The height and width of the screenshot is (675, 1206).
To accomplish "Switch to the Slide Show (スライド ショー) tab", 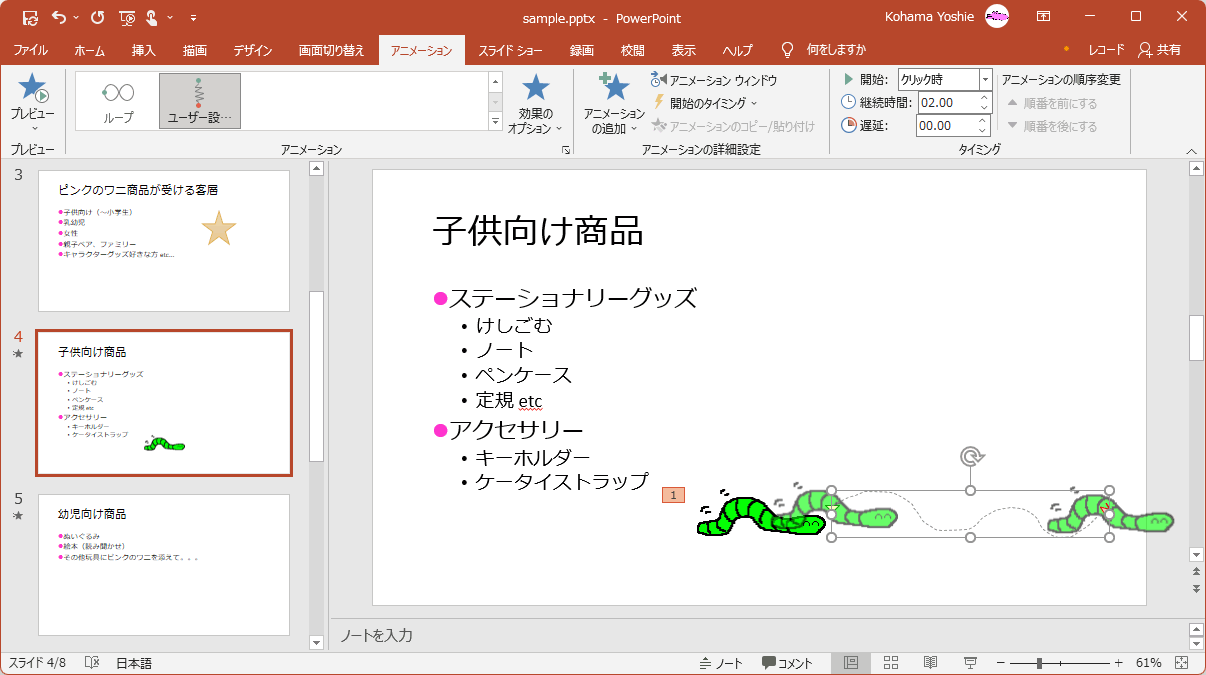I will coord(510,50).
